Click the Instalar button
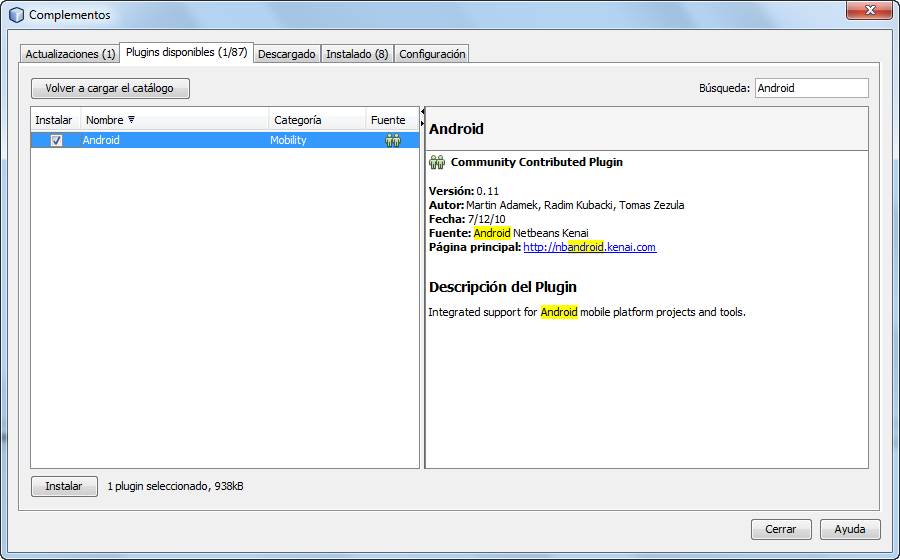 pyautogui.click(x=64, y=486)
